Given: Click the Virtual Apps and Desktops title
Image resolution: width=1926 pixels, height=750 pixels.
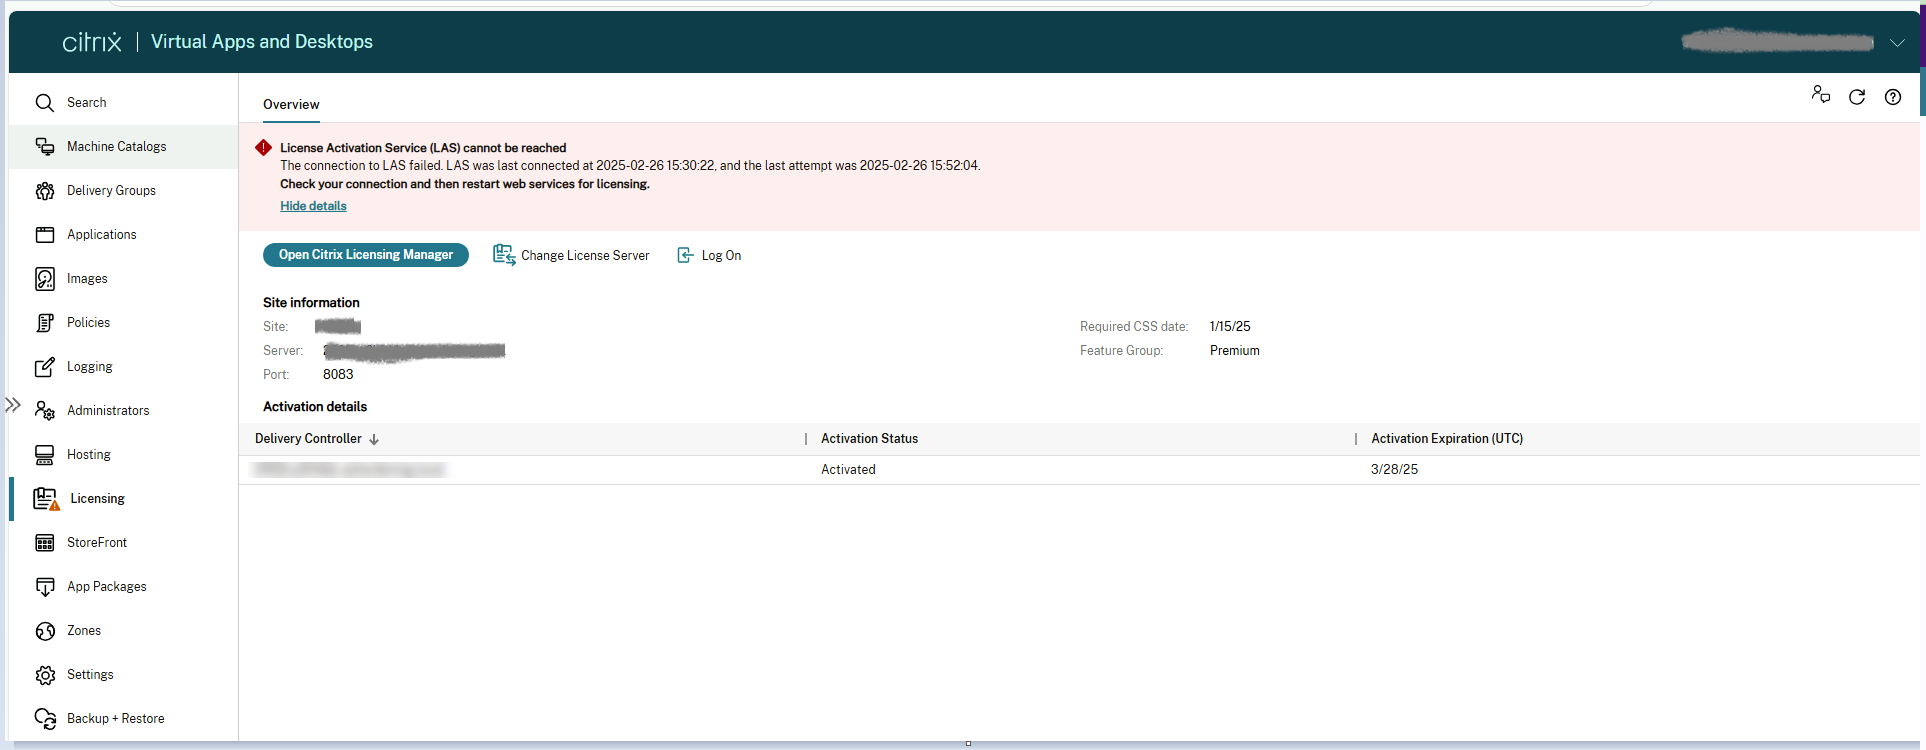Looking at the screenshot, I should pos(262,42).
